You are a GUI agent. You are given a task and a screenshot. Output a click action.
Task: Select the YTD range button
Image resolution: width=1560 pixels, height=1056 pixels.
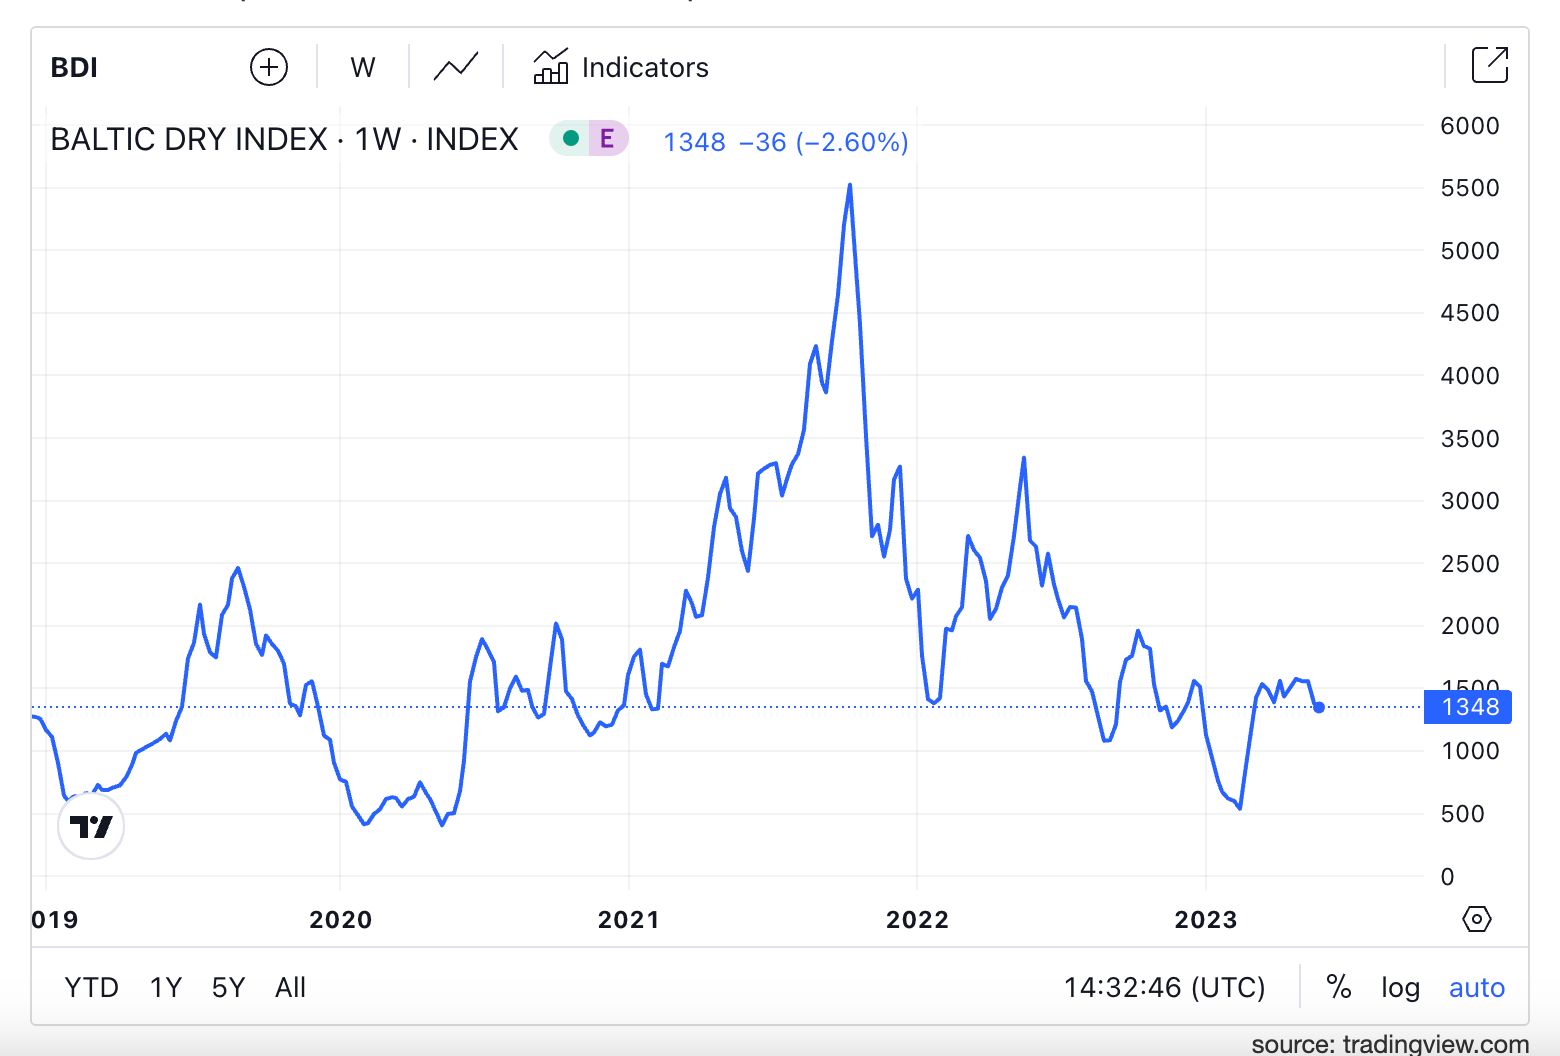click(x=92, y=987)
